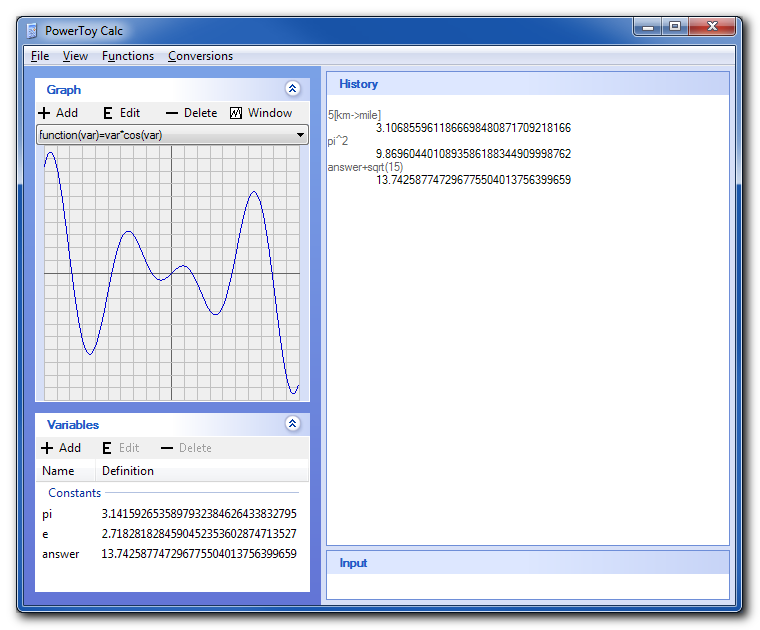
Task: Click the Definition column header
Action: pos(202,471)
